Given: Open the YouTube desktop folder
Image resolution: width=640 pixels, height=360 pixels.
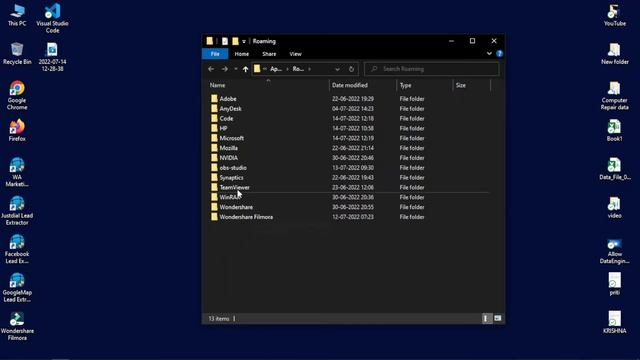Looking at the screenshot, I should tap(614, 15).
